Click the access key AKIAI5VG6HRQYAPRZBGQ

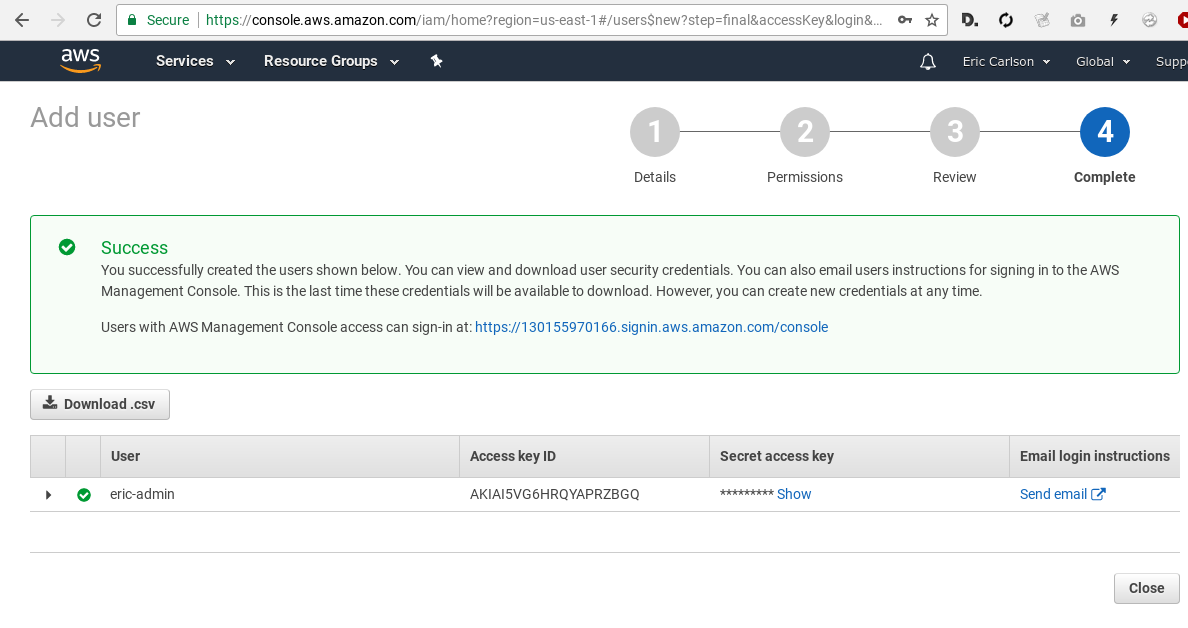pos(555,494)
